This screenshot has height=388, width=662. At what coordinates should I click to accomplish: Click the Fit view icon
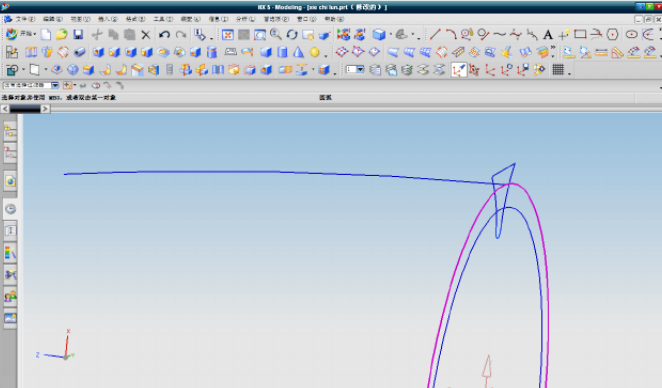(228, 35)
